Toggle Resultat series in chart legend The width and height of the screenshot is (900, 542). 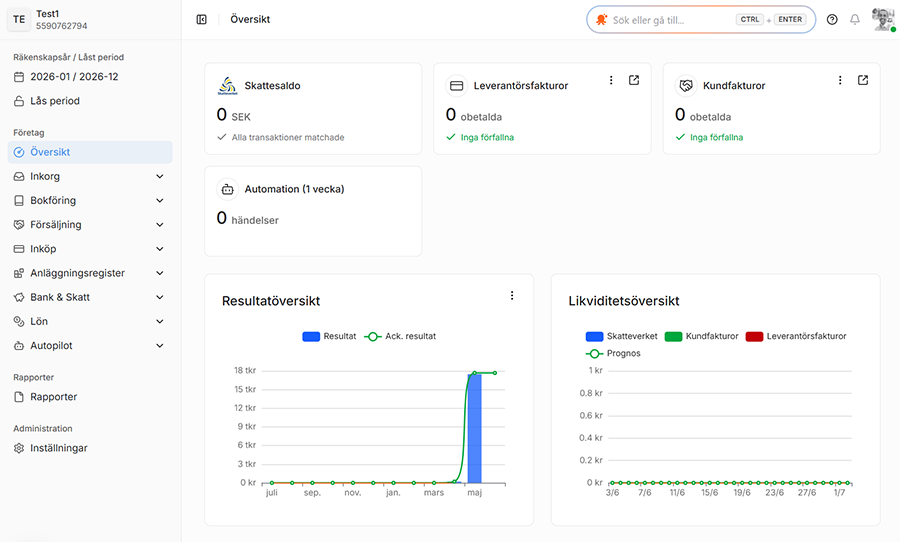[329, 336]
